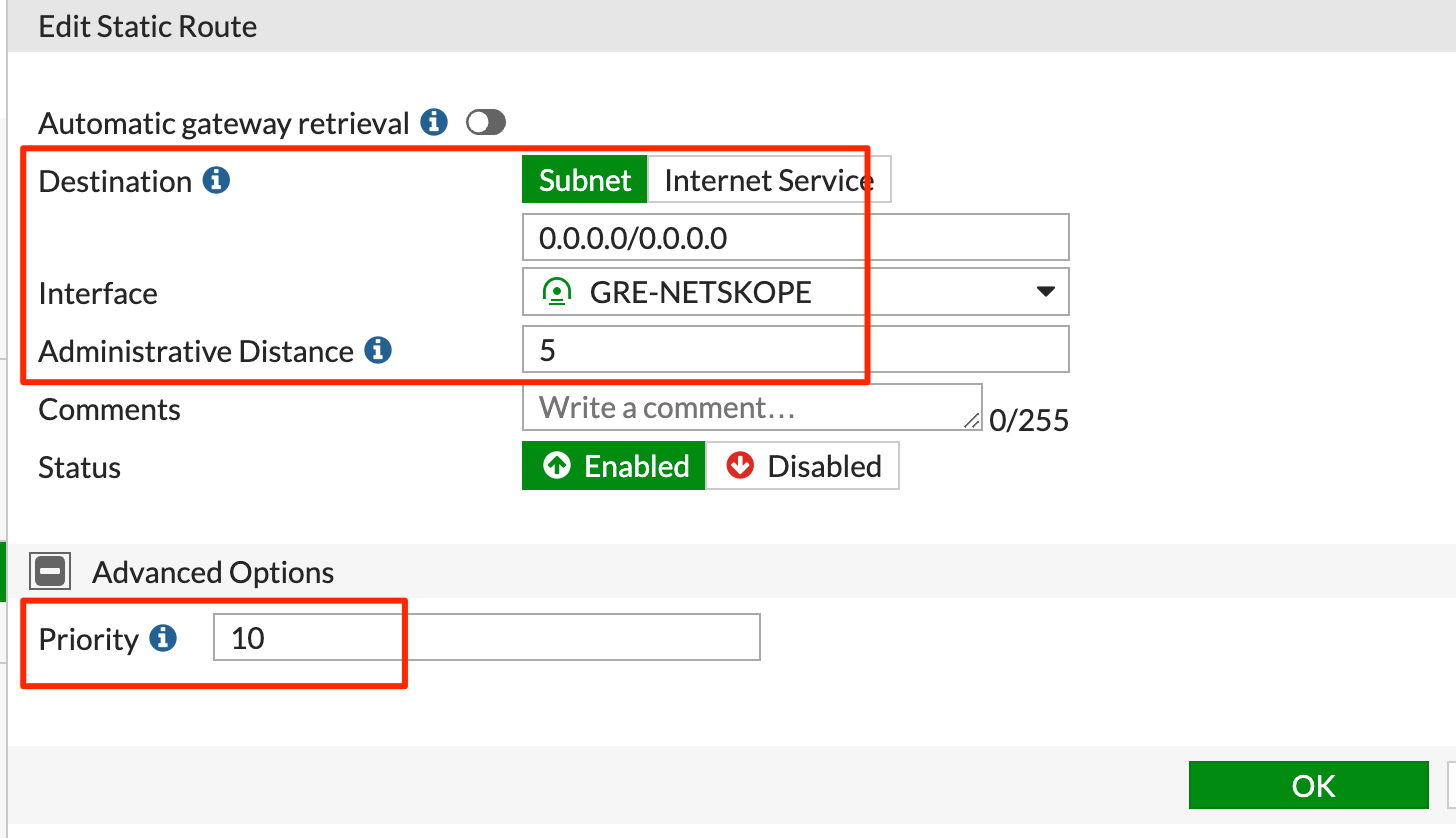This screenshot has width=1456, height=838.
Task: Click the Priority info icon
Action: click(x=161, y=638)
